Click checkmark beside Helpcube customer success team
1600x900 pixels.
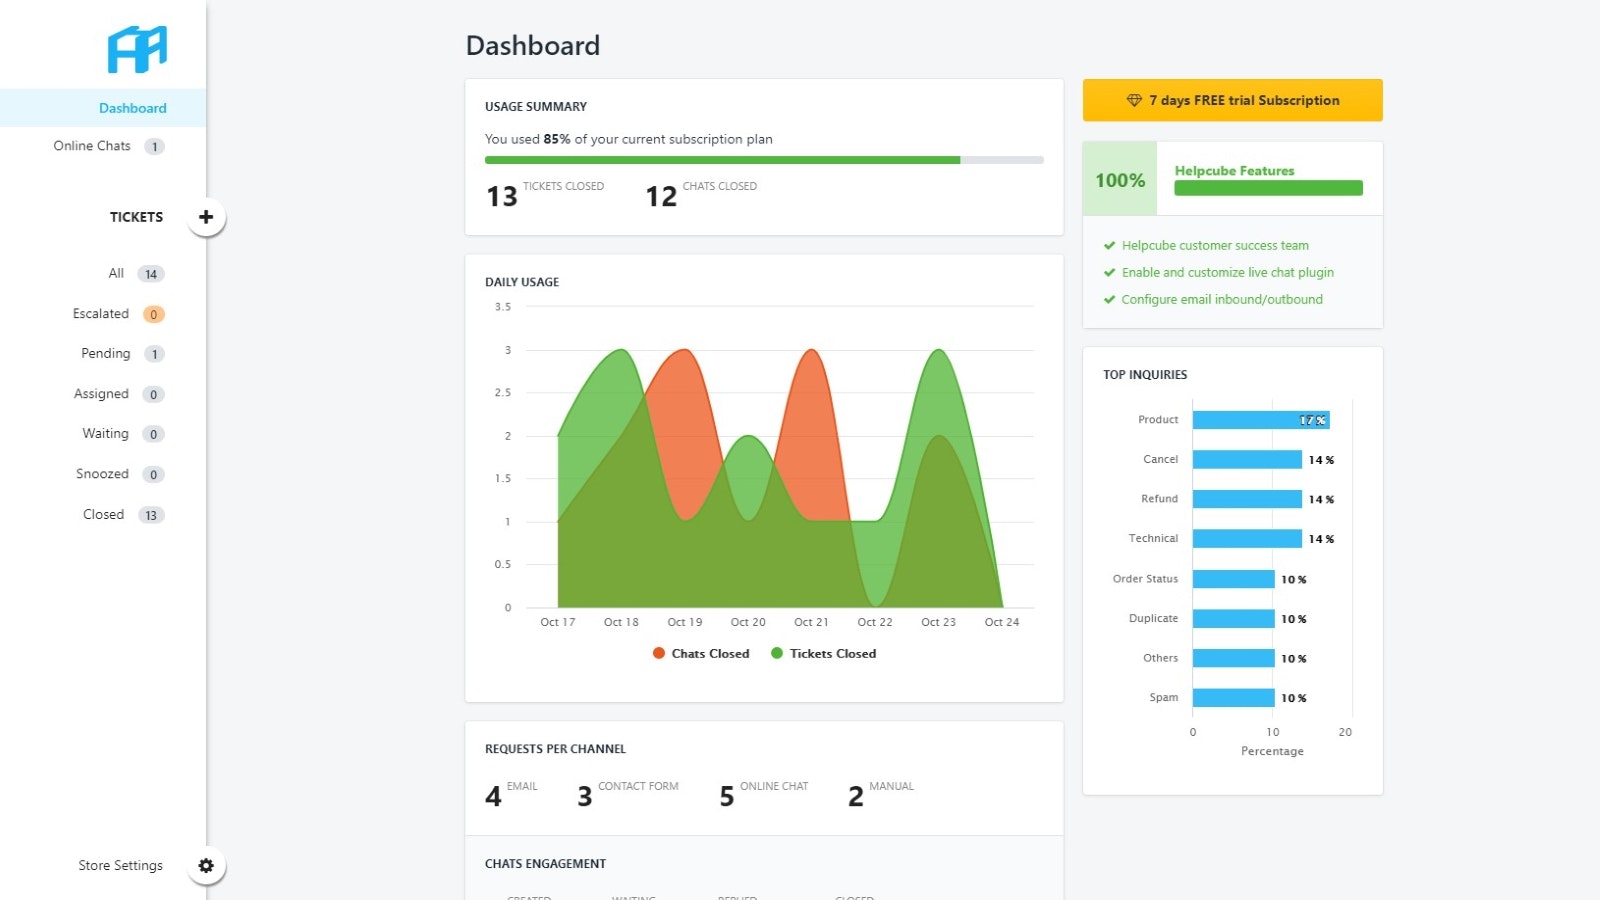click(x=1109, y=245)
